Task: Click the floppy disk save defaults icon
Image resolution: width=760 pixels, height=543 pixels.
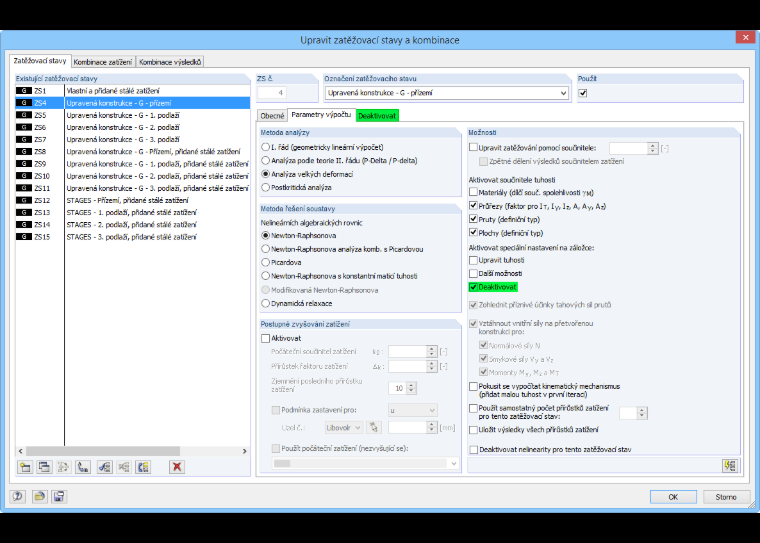Action: point(59,496)
